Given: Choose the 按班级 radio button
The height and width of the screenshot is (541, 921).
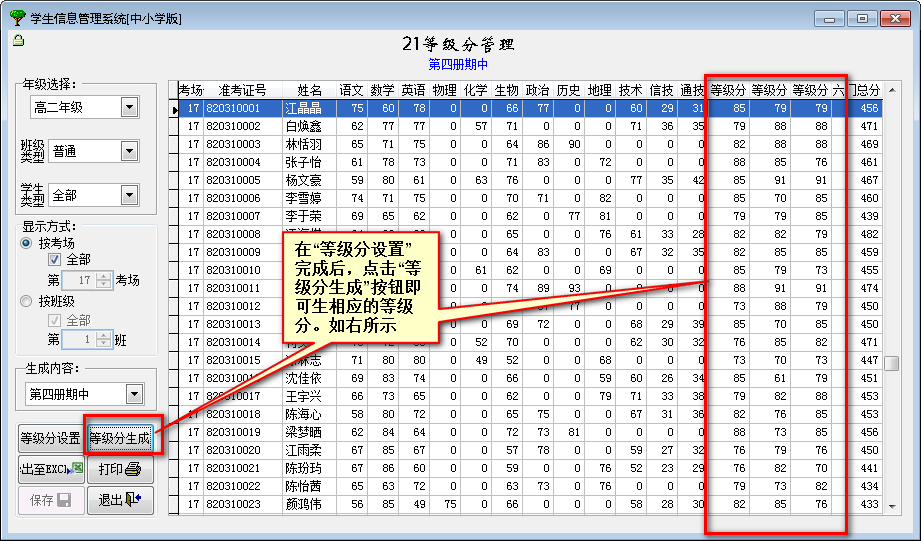Looking at the screenshot, I should 27,300.
